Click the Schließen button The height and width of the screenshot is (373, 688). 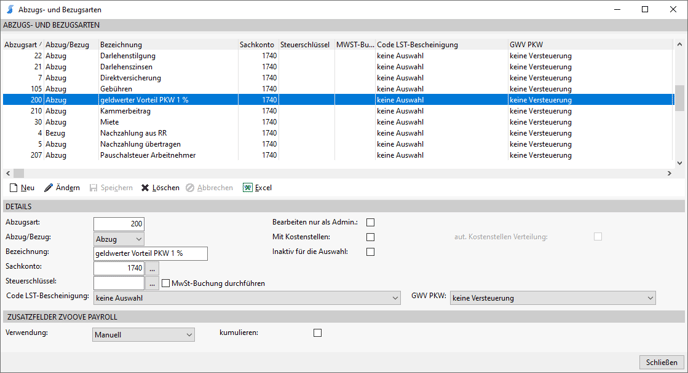click(661, 362)
